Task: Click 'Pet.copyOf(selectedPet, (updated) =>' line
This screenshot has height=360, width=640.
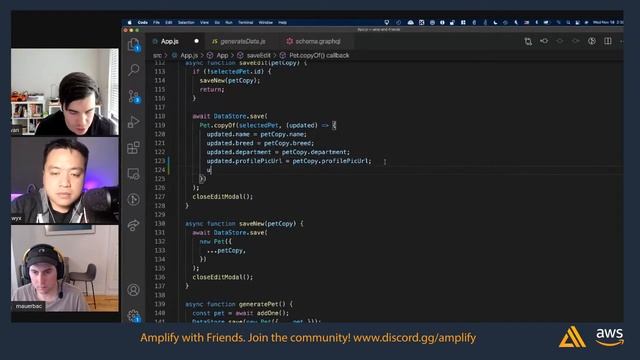Action: 268,125
